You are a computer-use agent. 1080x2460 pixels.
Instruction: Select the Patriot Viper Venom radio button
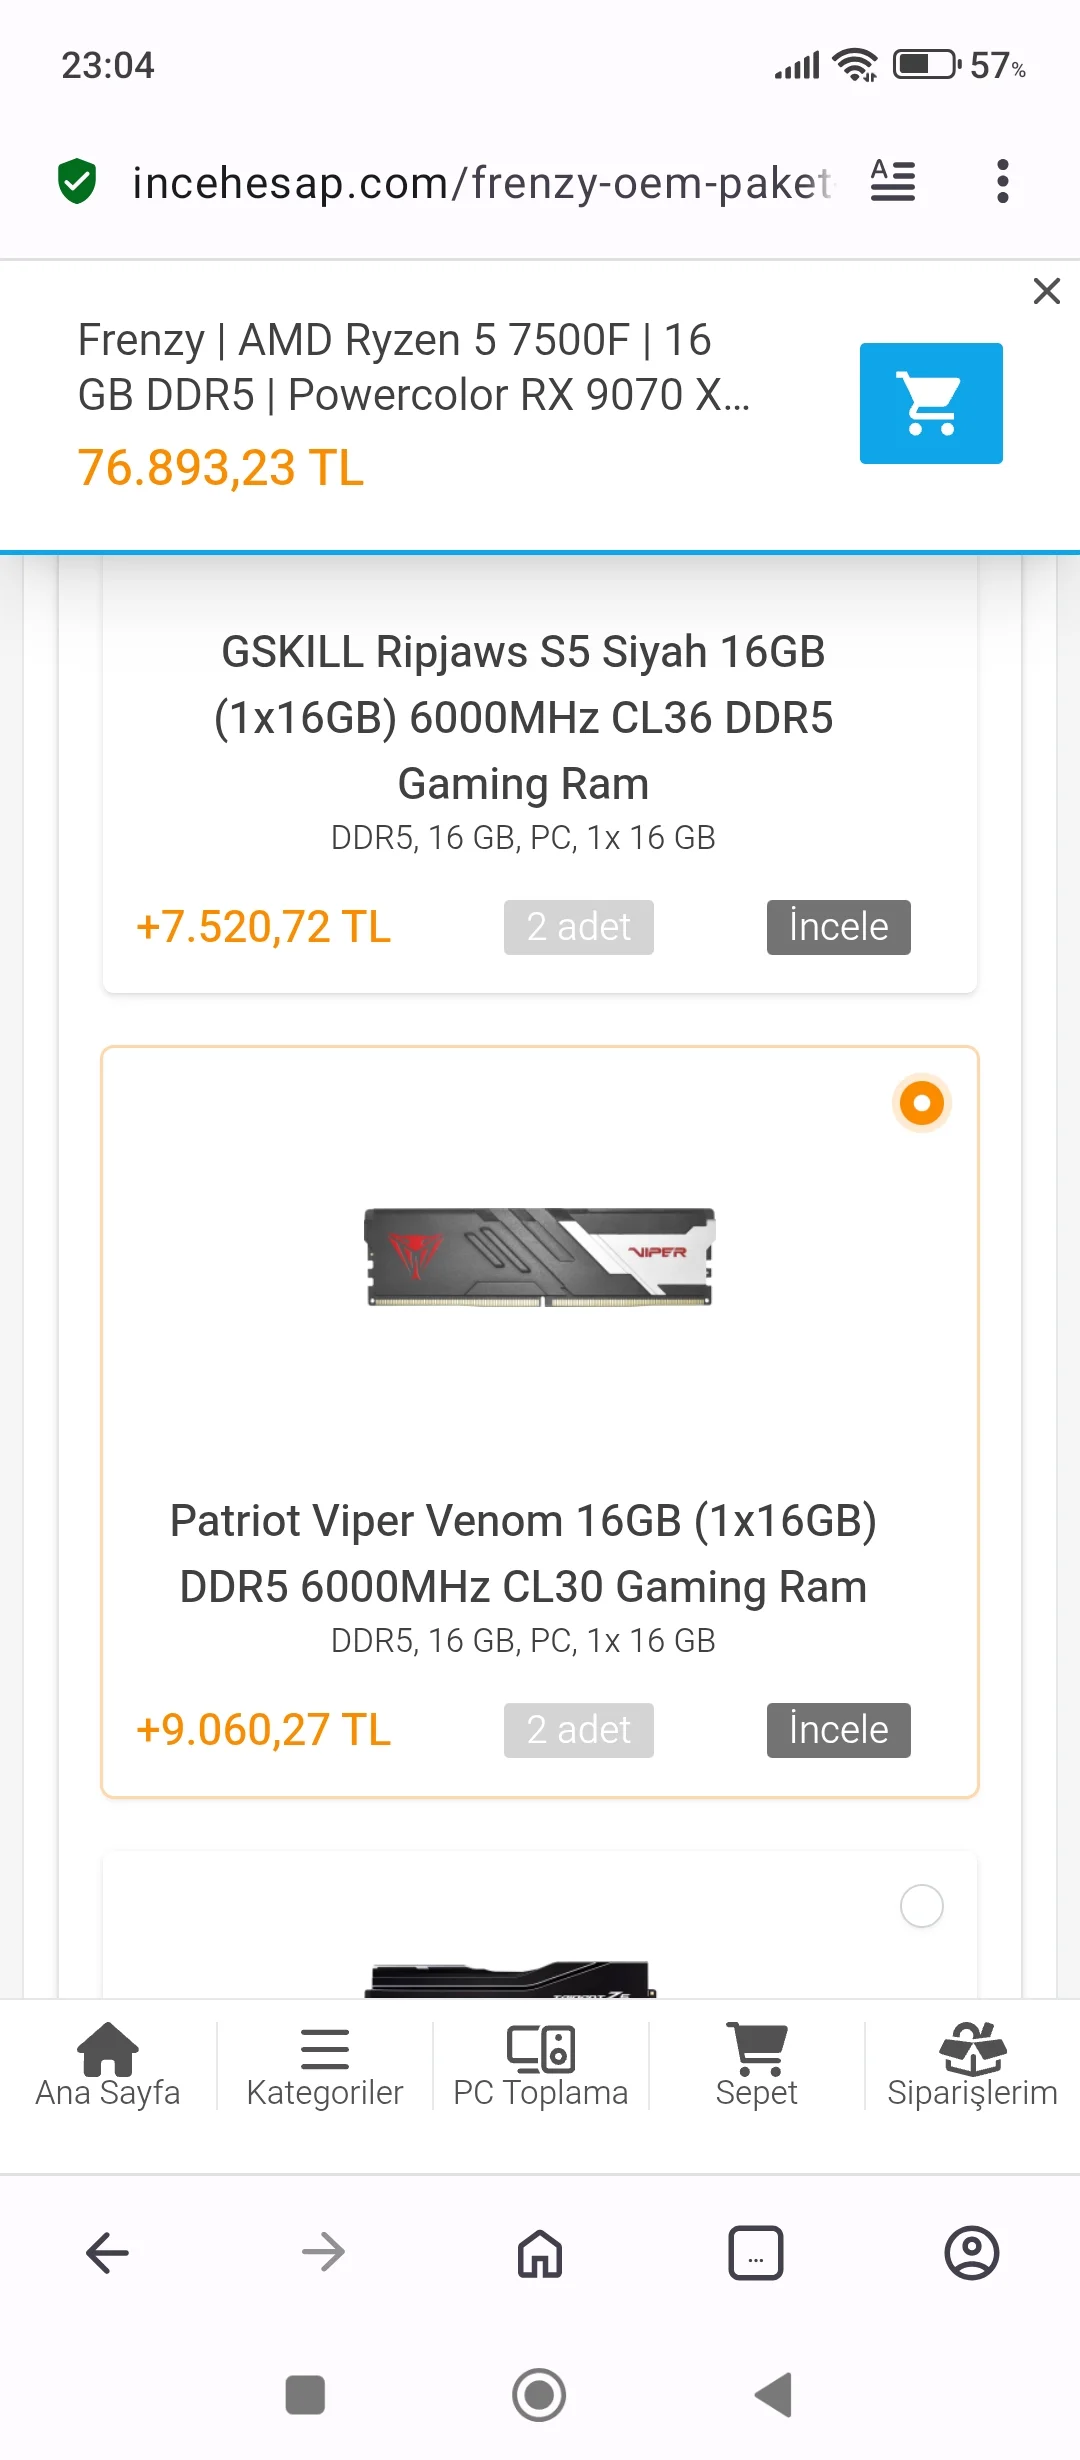[921, 1103]
